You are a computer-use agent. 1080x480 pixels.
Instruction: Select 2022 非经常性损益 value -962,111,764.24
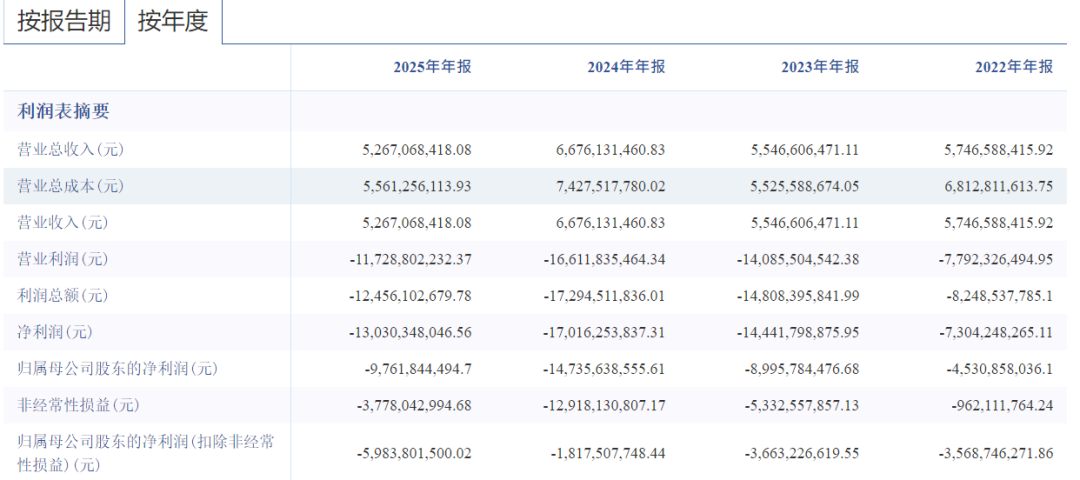tap(997, 405)
